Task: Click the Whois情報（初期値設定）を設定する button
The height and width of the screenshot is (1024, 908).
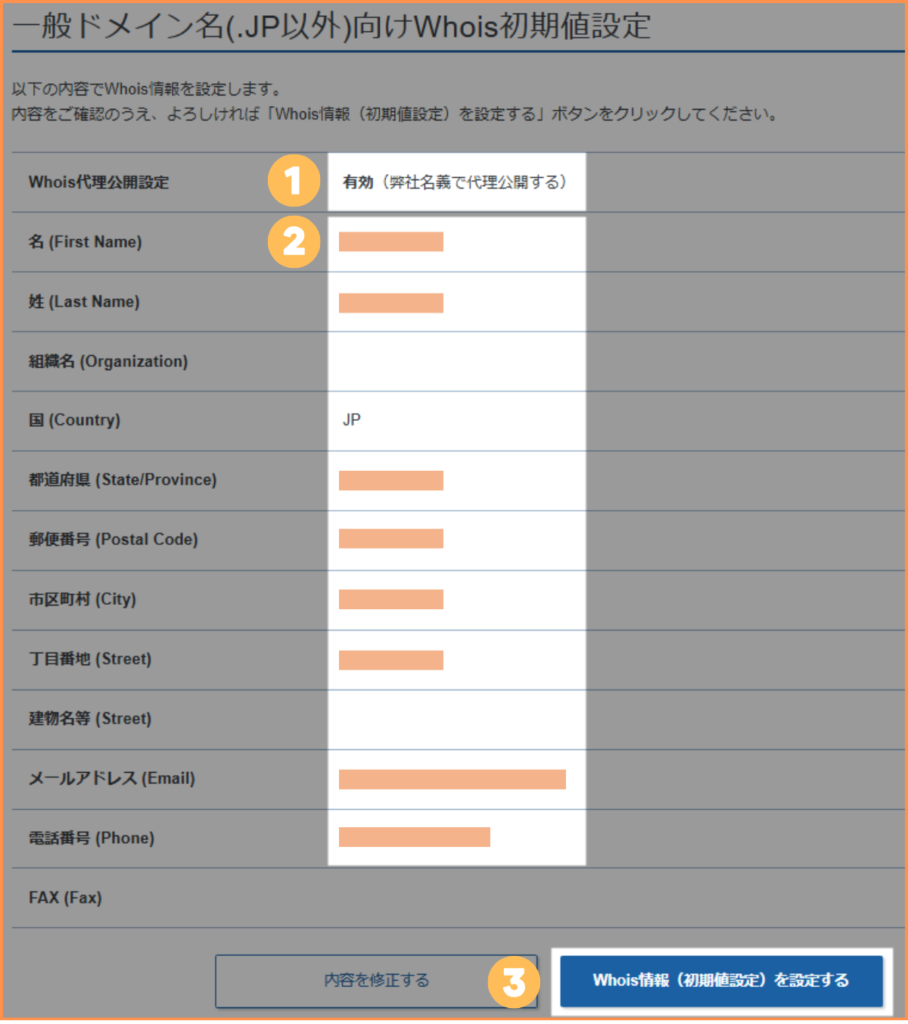Action: pyautogui.click(x=721, y=981)
